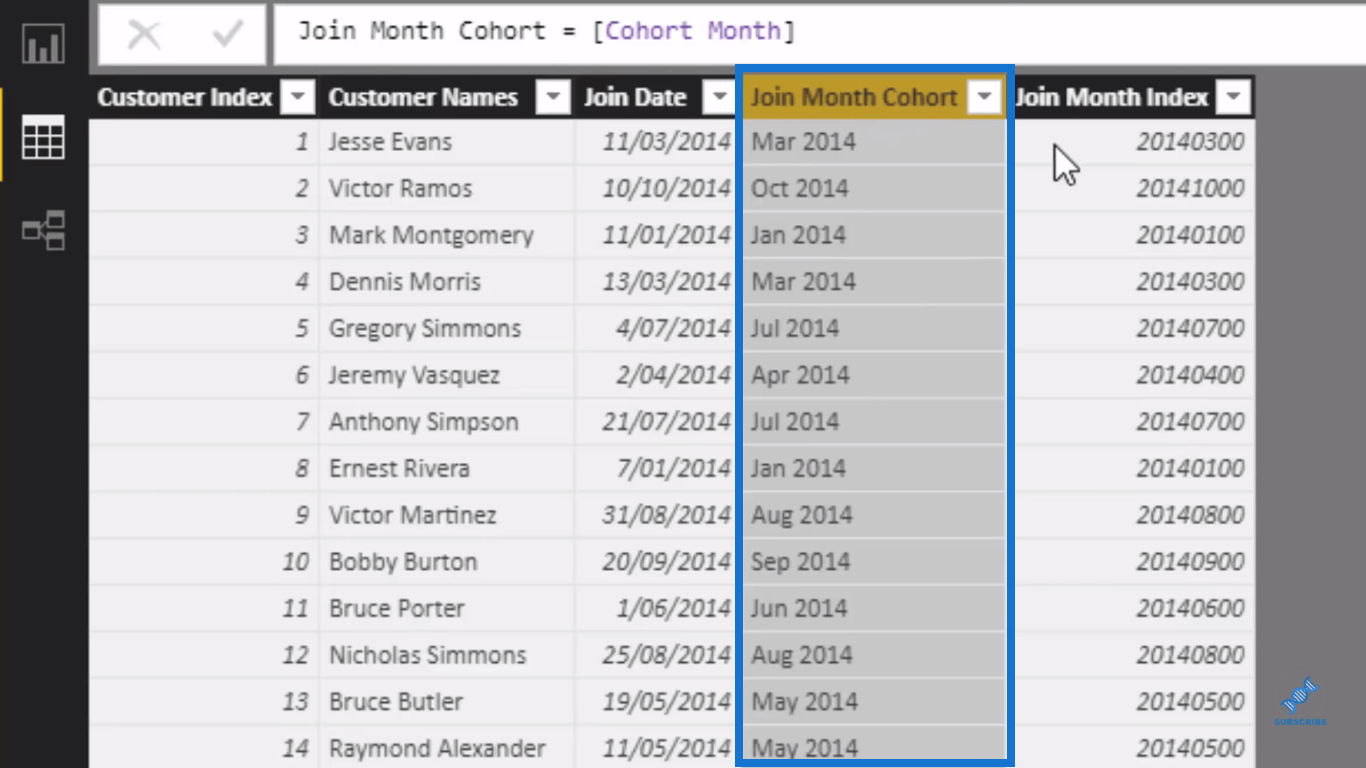Open Model relationships view icon
Image resolution: width=1366 pixels, height=768 pixels.
tap(43, 230)
